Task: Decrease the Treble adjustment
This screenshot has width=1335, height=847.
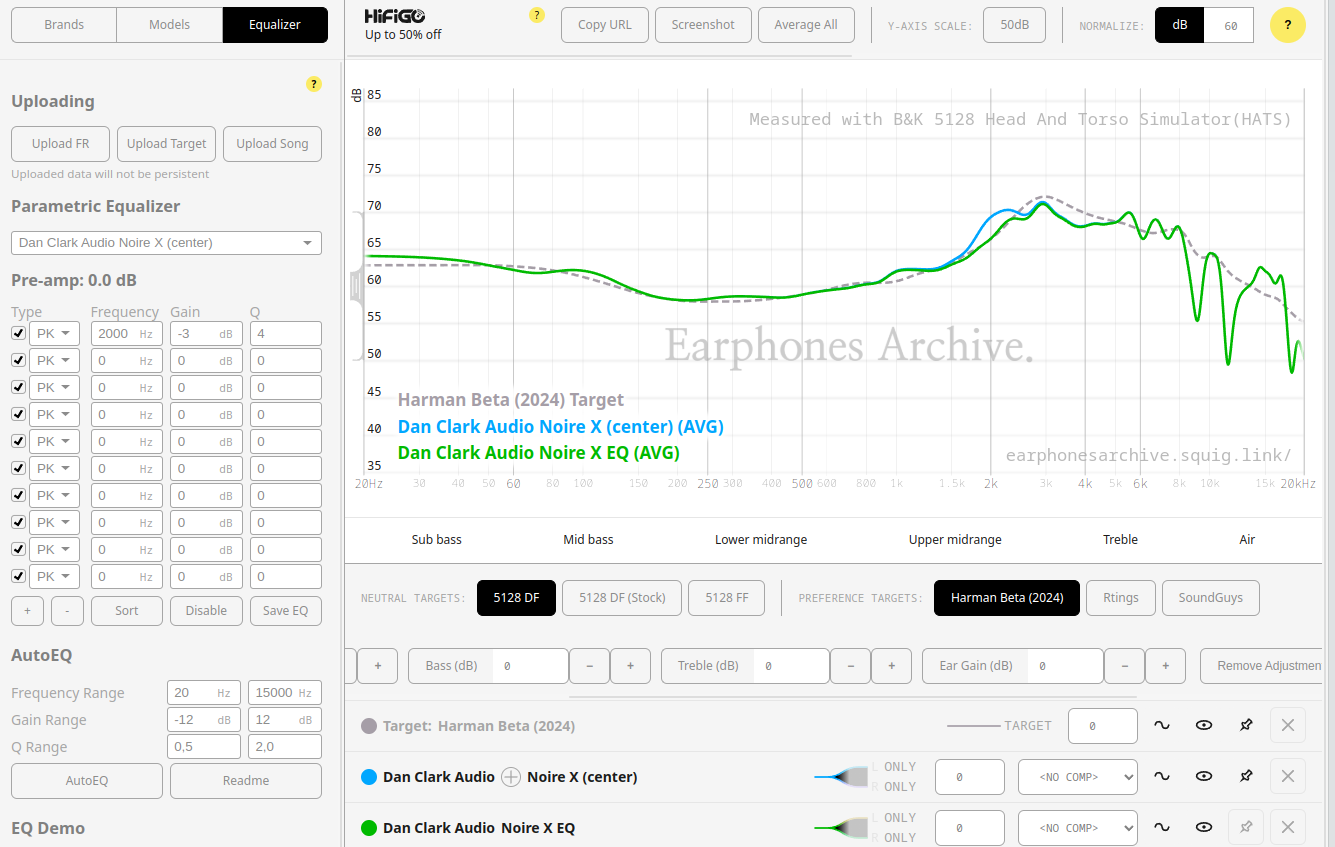Action: point(851,666)
